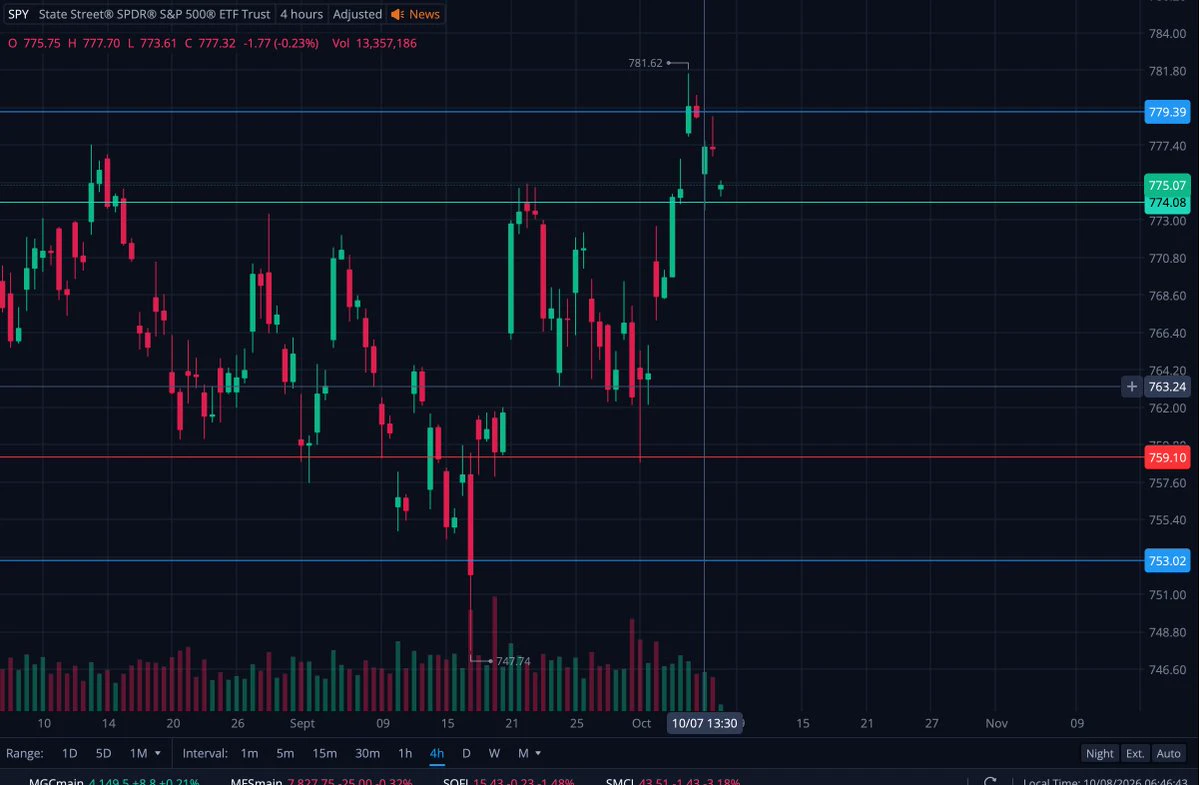This screenshot has width=1199, height=785.
Task: Switch to the 1h interval
Action: 405,754
